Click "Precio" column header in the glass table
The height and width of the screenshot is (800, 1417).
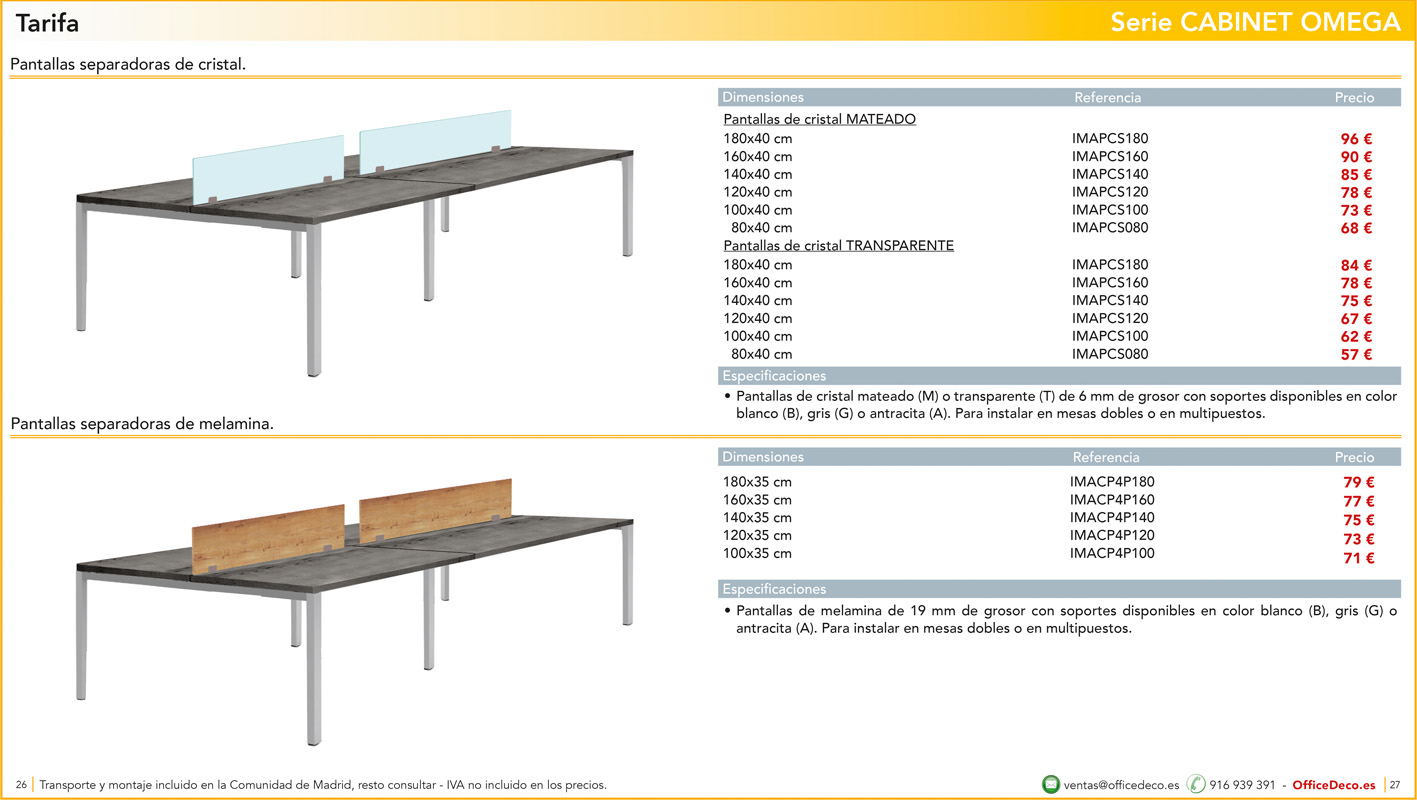(x=1354, y=98)
